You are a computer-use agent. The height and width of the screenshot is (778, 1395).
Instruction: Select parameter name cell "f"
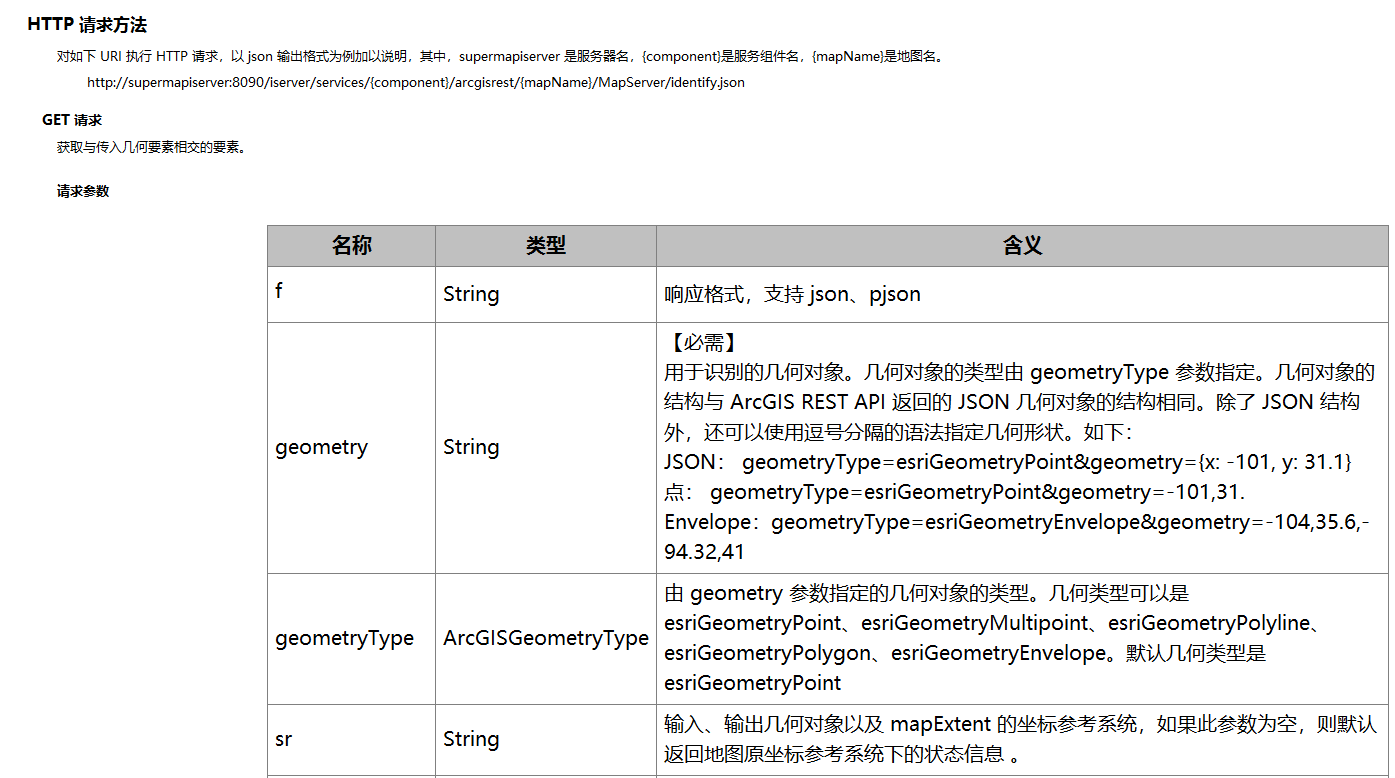pos(352,294)
